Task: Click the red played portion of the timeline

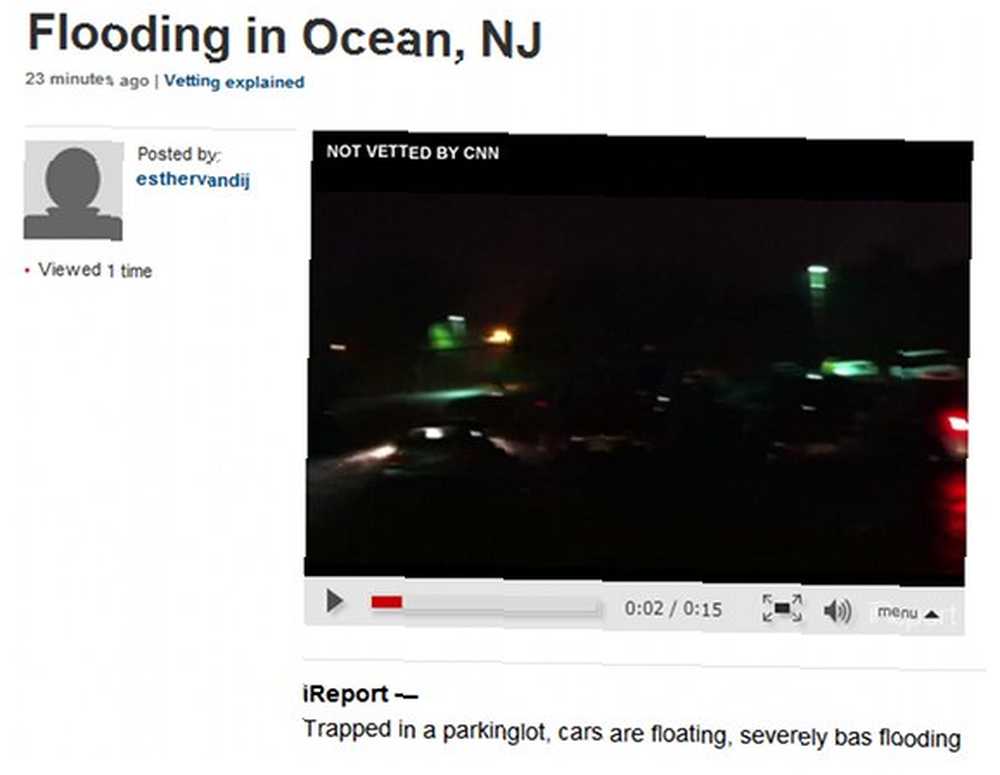Action: click(x=386, y=602)
